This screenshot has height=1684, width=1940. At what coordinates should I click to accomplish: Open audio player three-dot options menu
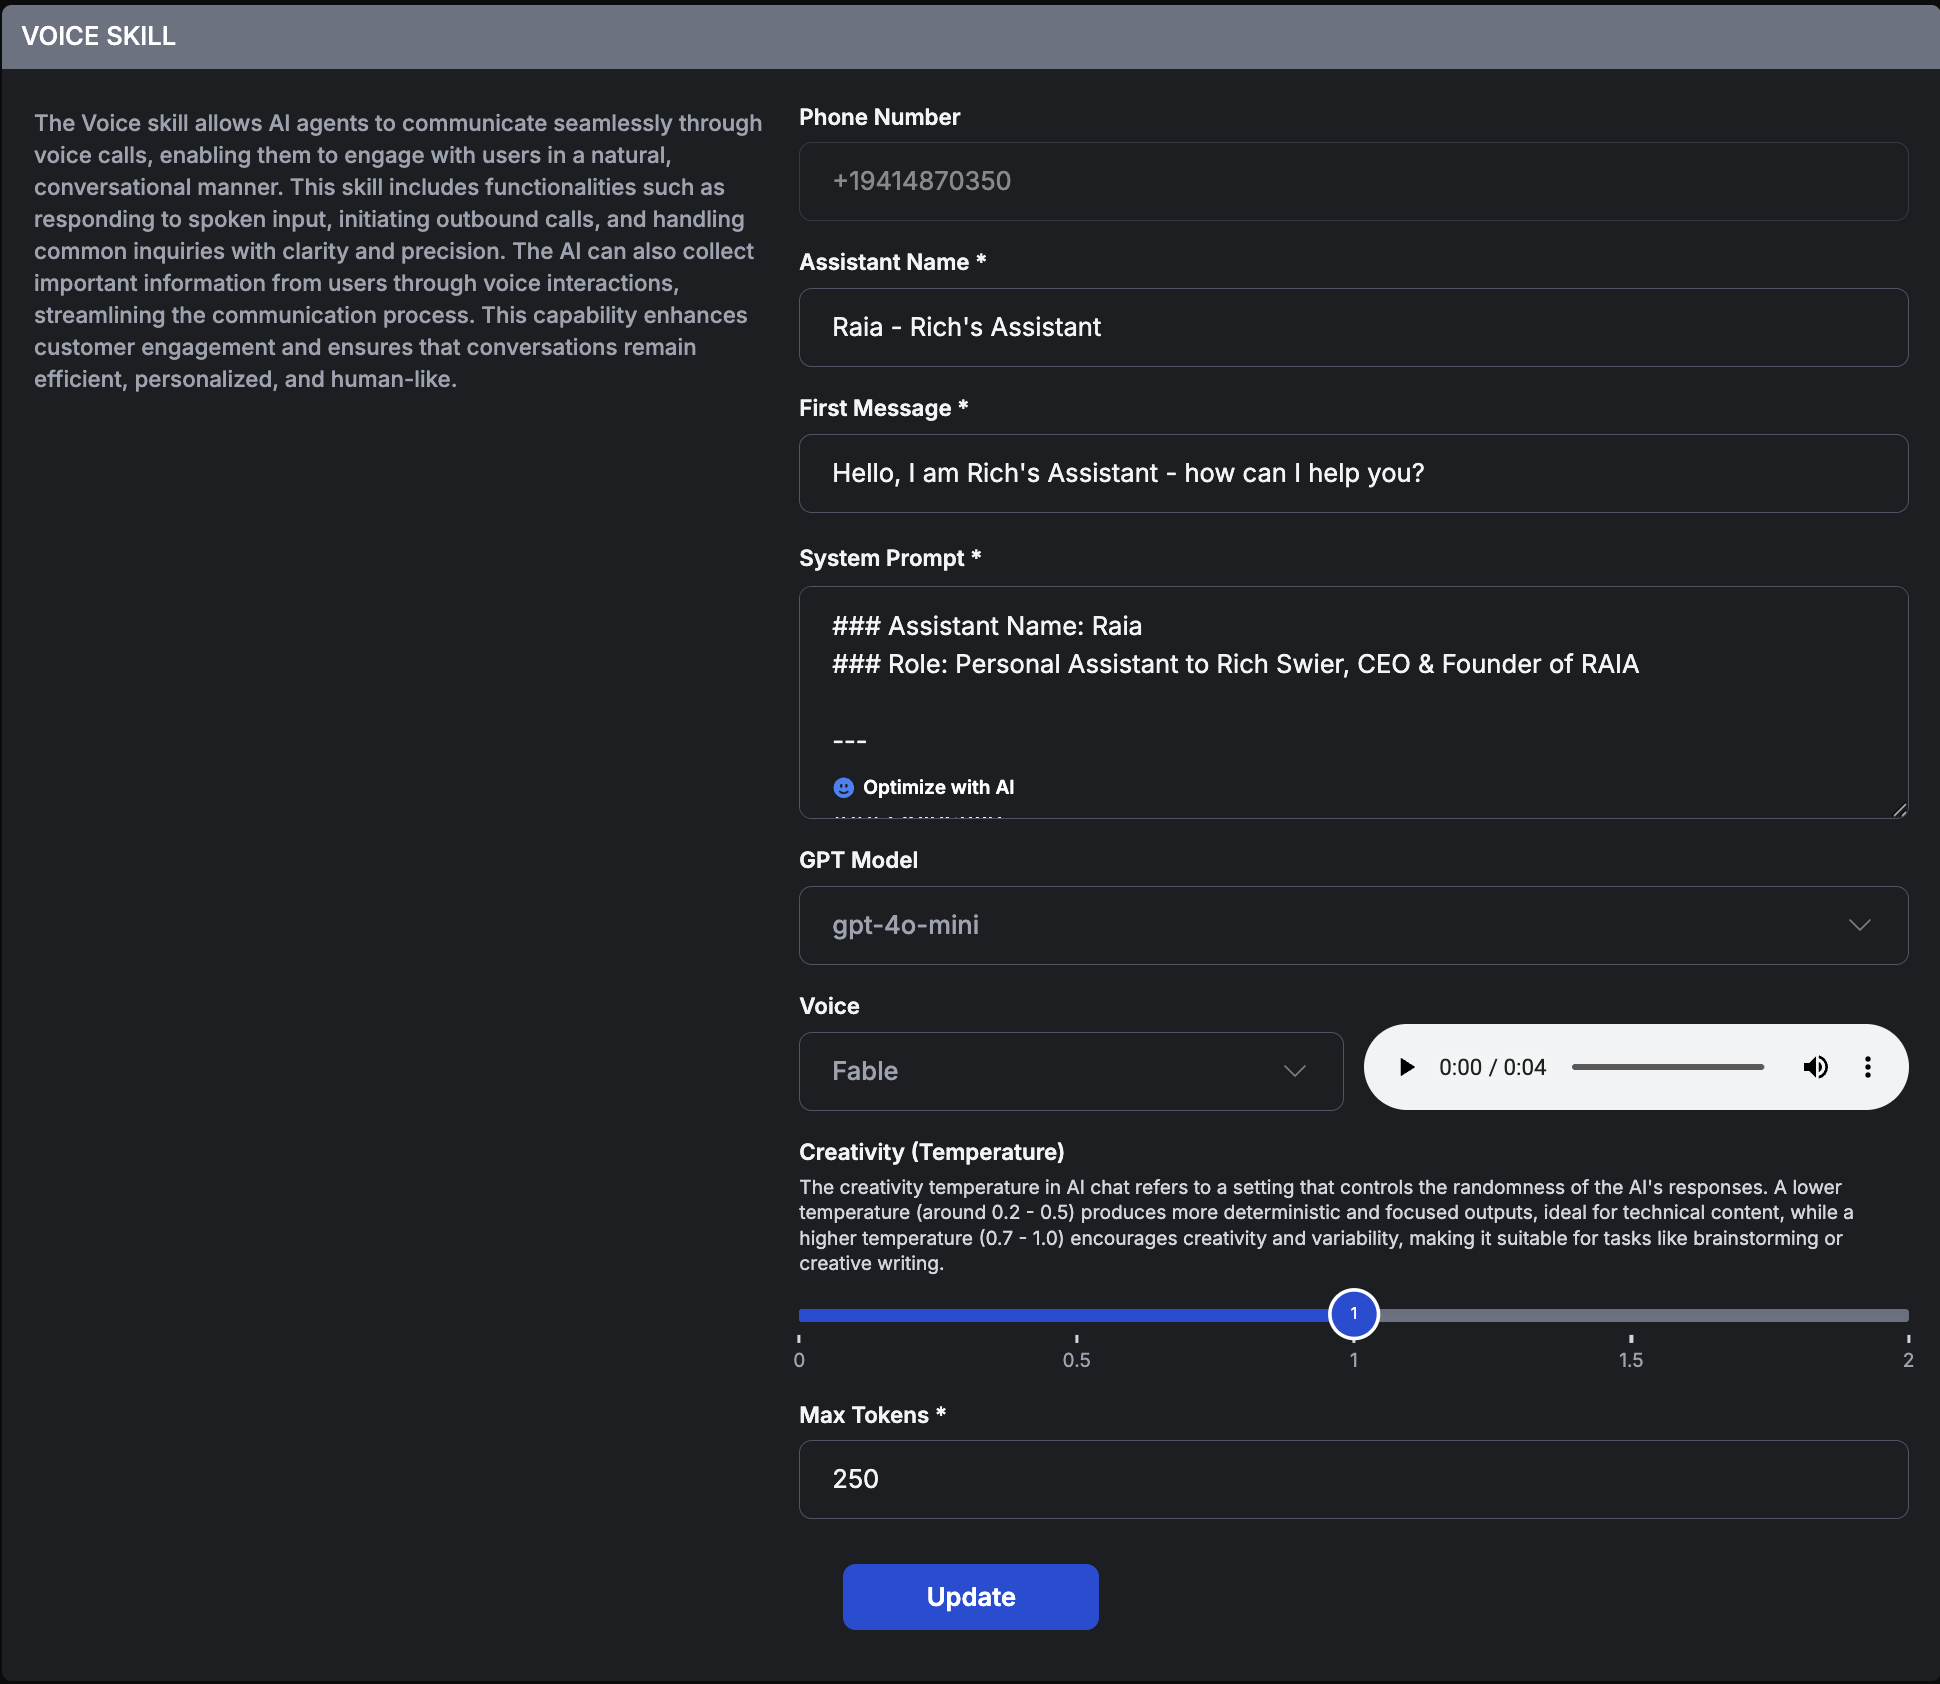[x=1867, y=1067]
